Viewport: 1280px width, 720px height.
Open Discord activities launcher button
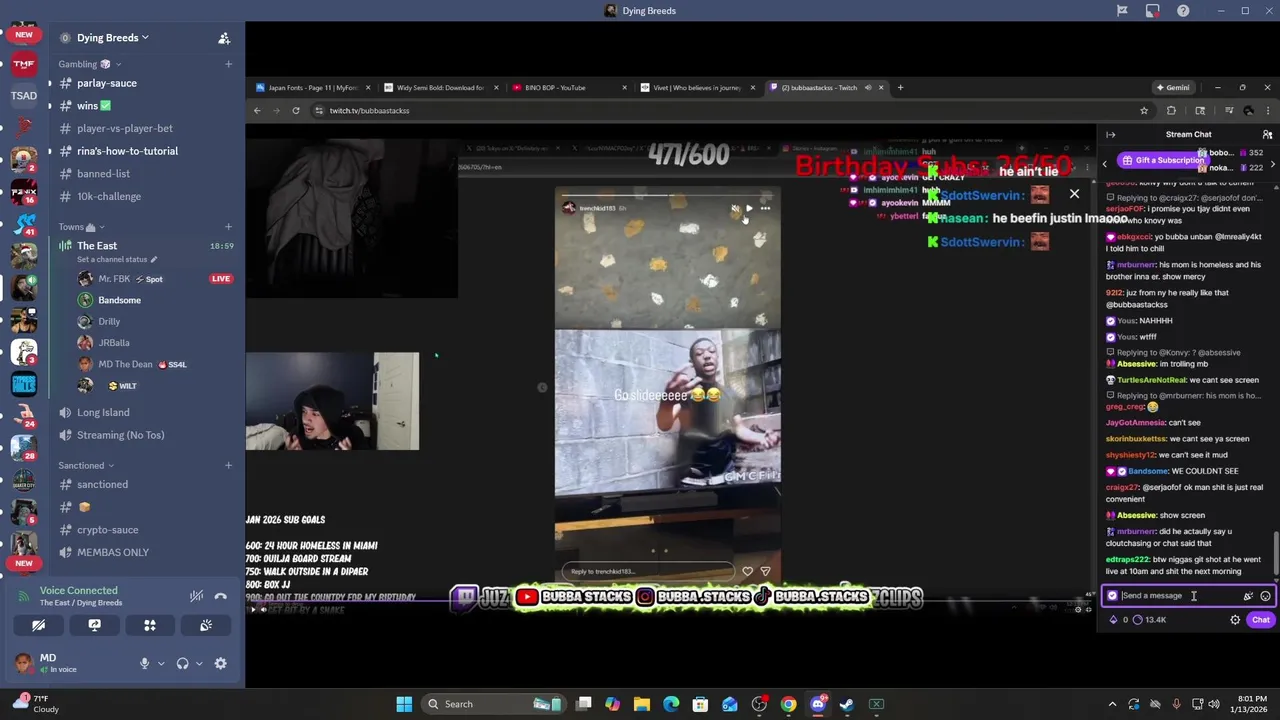coord(150,625)
